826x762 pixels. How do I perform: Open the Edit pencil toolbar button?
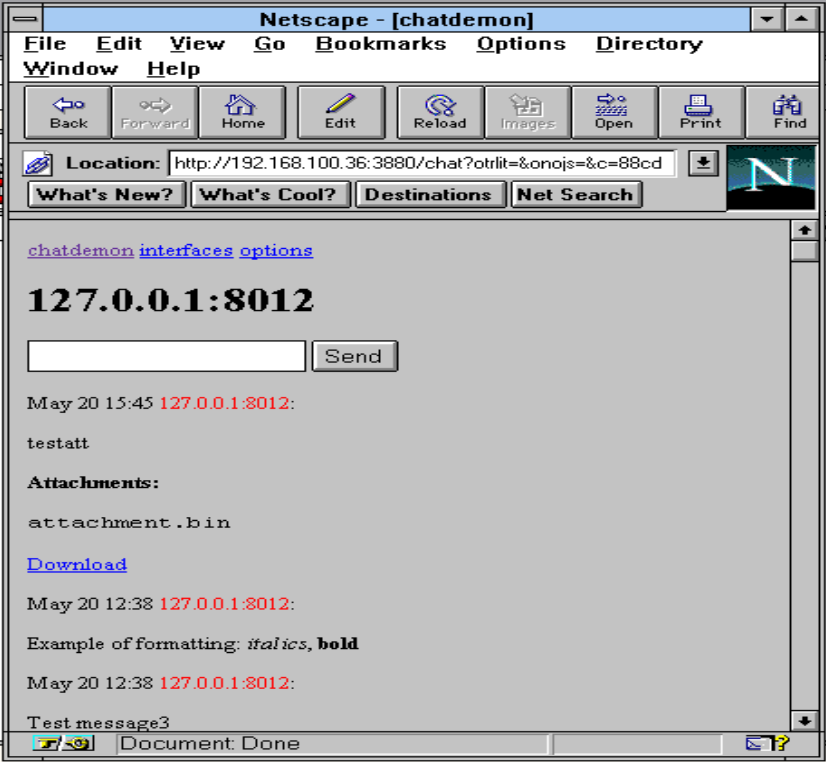click(x=341, y=113)
